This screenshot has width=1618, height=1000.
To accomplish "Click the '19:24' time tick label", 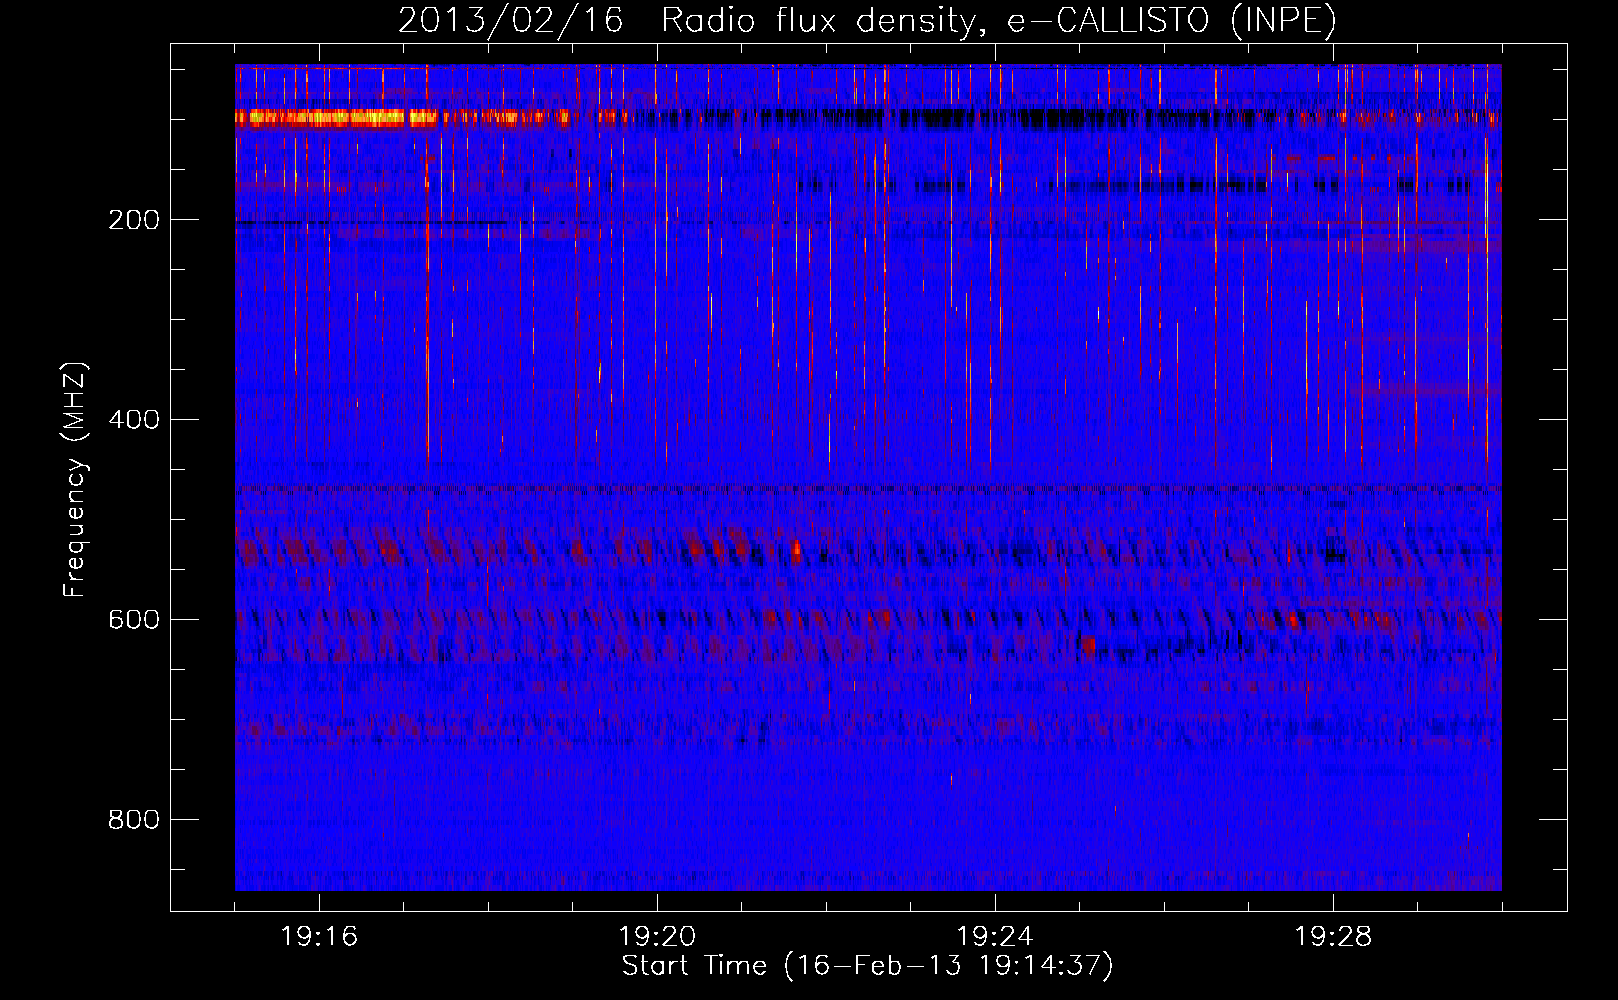I will 995,937.
